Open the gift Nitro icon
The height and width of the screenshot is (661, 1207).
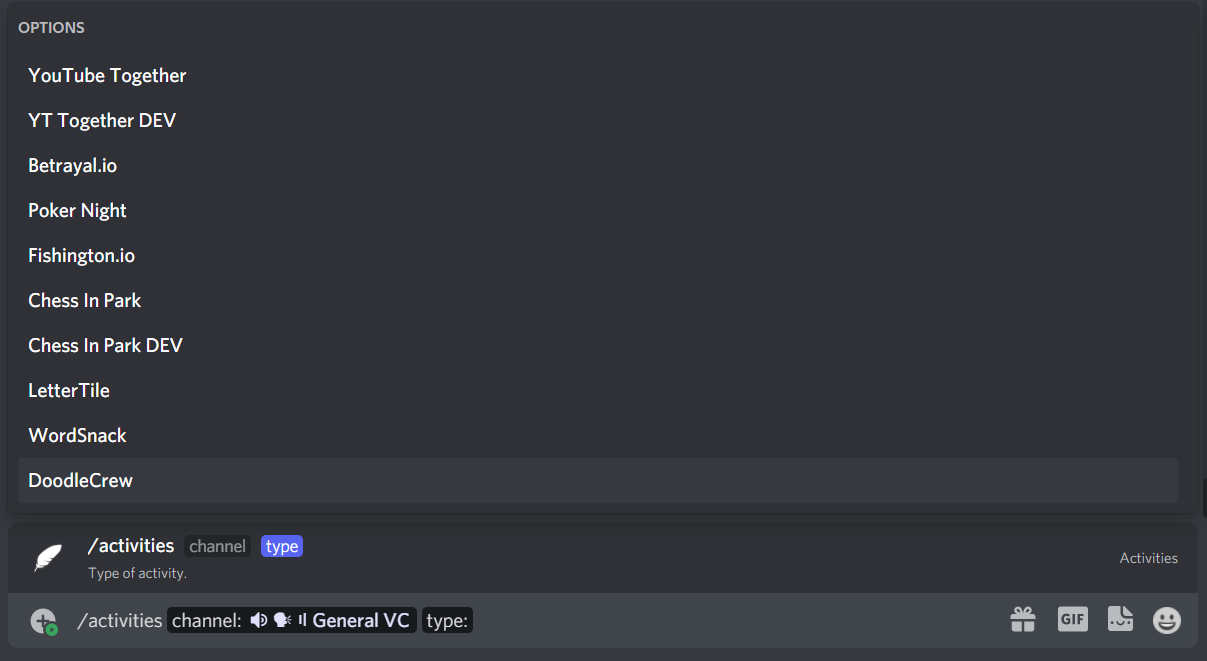(1023, 620)
